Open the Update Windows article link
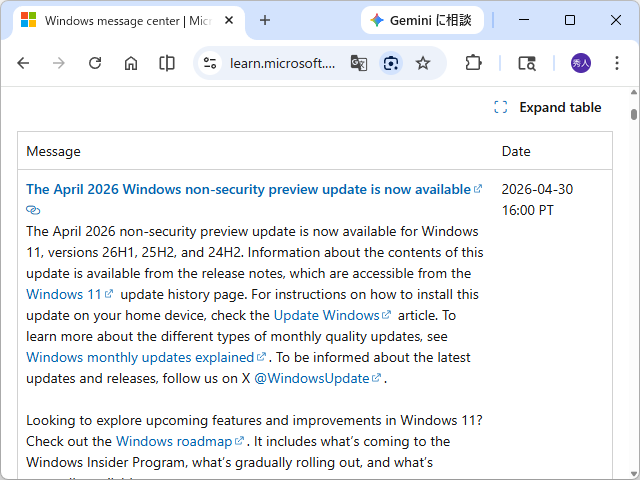This screenshot has height=480, width=640. coord(332,316)
